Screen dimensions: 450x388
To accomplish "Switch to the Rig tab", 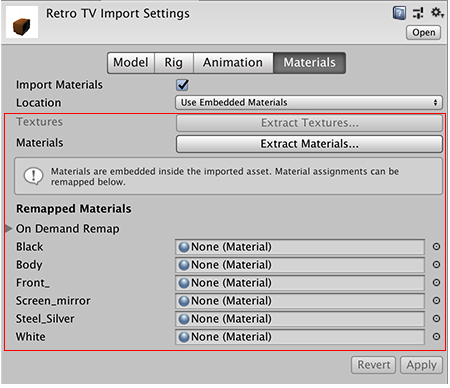I will pyautogui.click(x=174, y=62).
